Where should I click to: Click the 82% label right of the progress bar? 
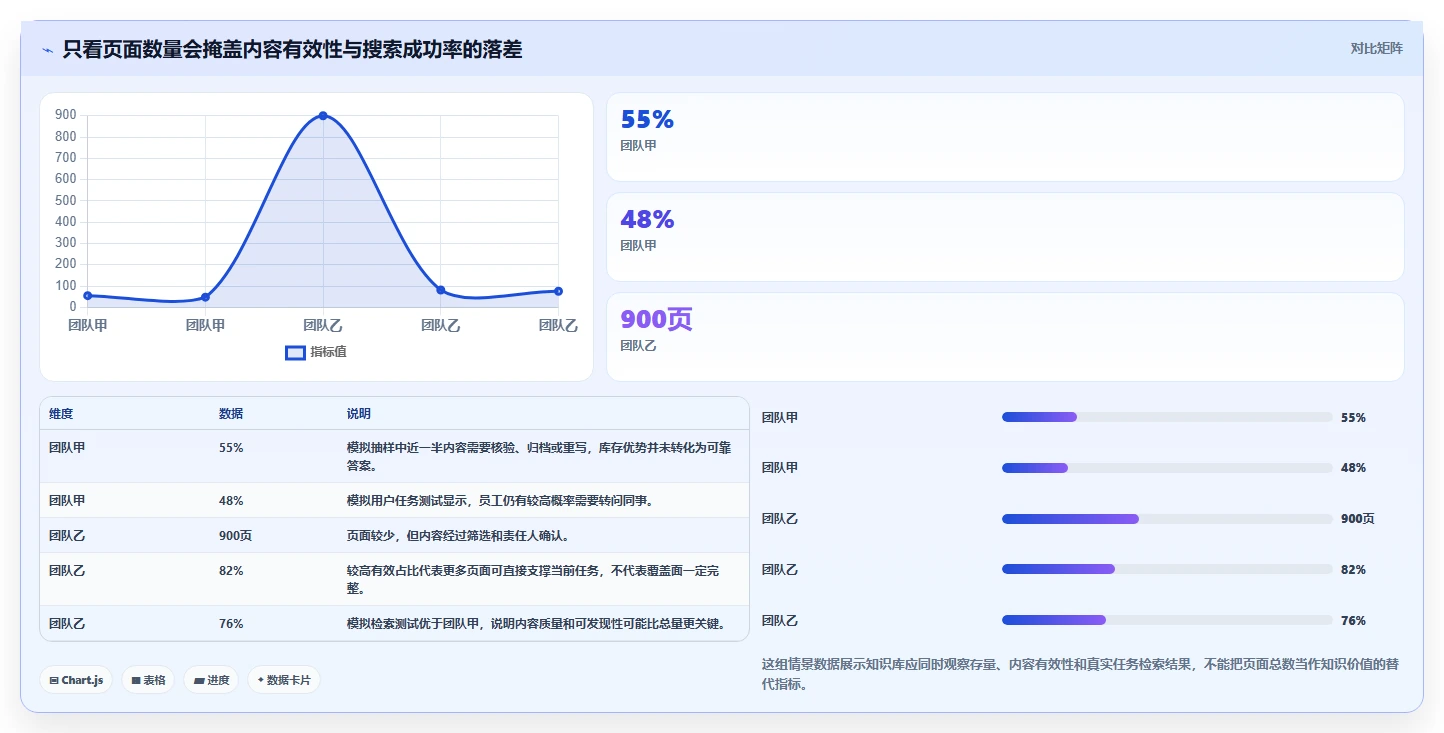point(1353,570)
